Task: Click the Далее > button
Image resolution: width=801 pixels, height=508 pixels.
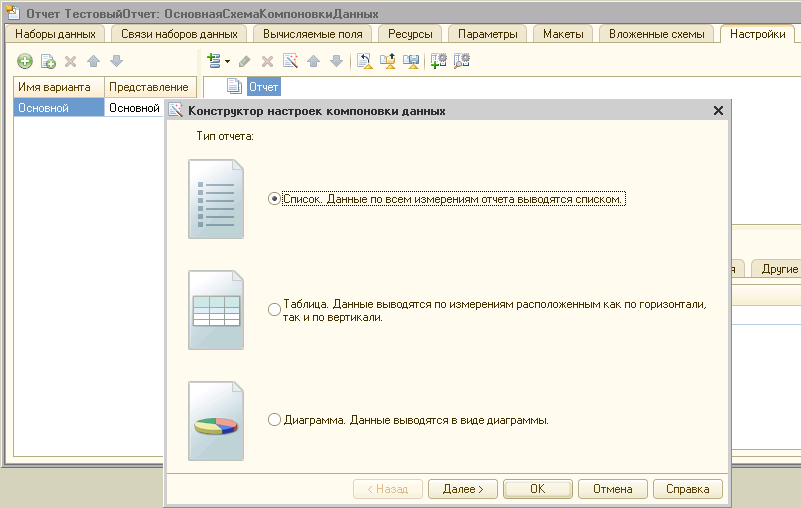Action: tap(463, 489)
